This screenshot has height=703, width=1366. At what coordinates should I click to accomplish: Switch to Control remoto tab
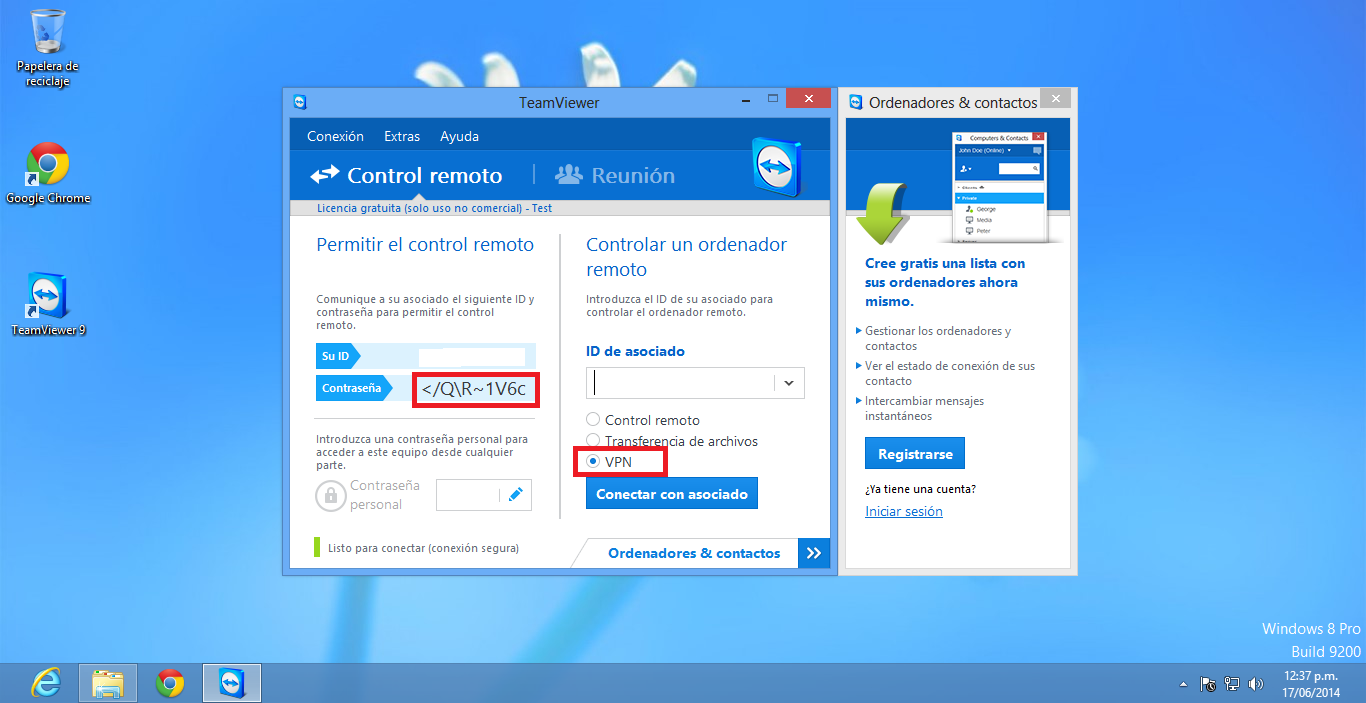(406, 175)
